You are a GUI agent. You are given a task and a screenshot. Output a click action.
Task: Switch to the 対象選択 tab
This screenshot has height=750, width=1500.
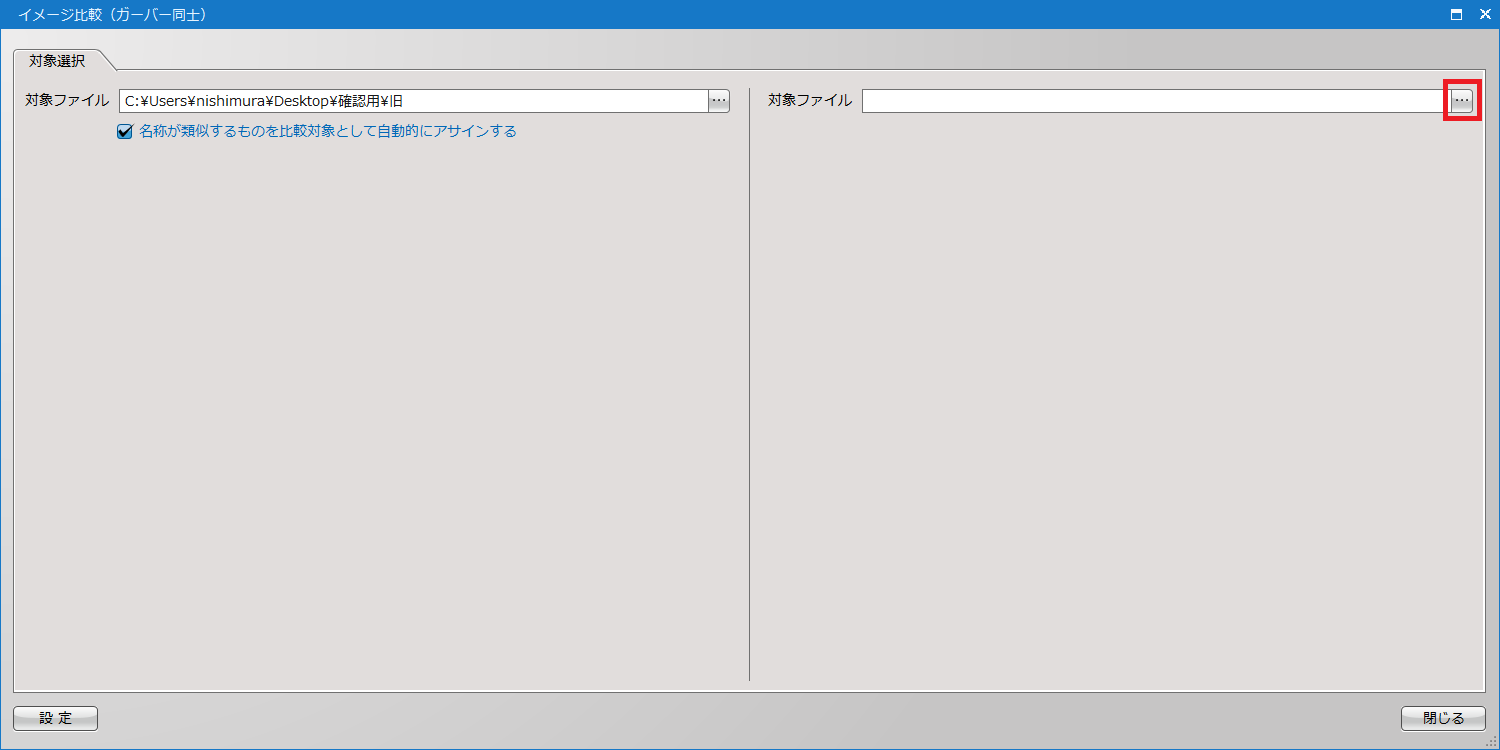pyautogui.click(x=57, y=61)
